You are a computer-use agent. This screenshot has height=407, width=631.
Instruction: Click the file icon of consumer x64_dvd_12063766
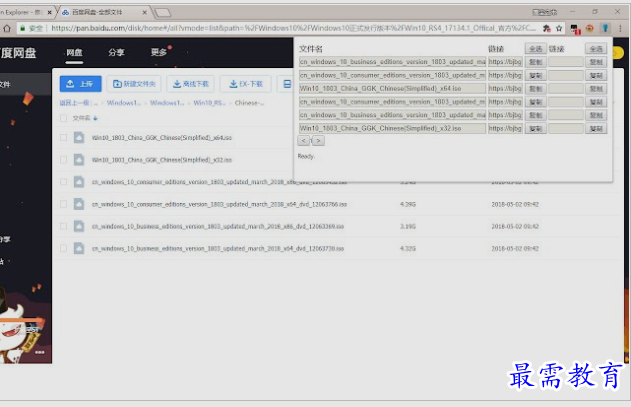coord(79,204)
